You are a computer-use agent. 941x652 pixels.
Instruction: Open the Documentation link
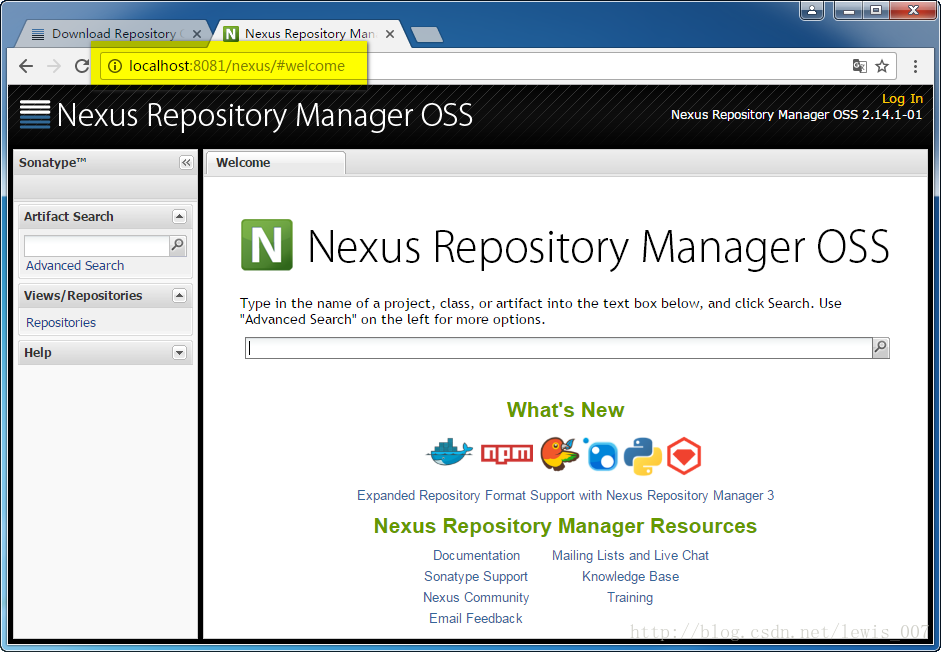[x=477, y=555]
